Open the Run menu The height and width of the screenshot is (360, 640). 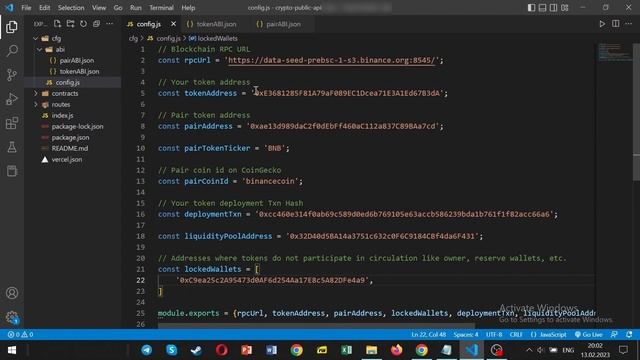tap(136, 8)
